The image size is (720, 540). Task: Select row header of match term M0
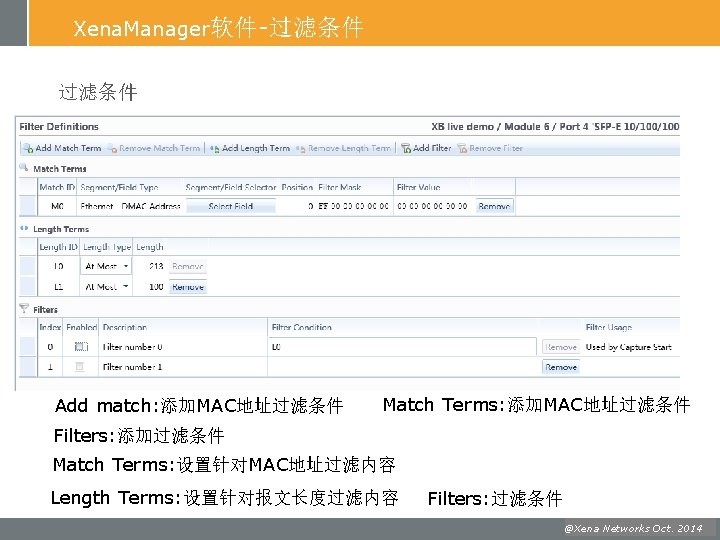pyautogui.click(x=28, y=206)
